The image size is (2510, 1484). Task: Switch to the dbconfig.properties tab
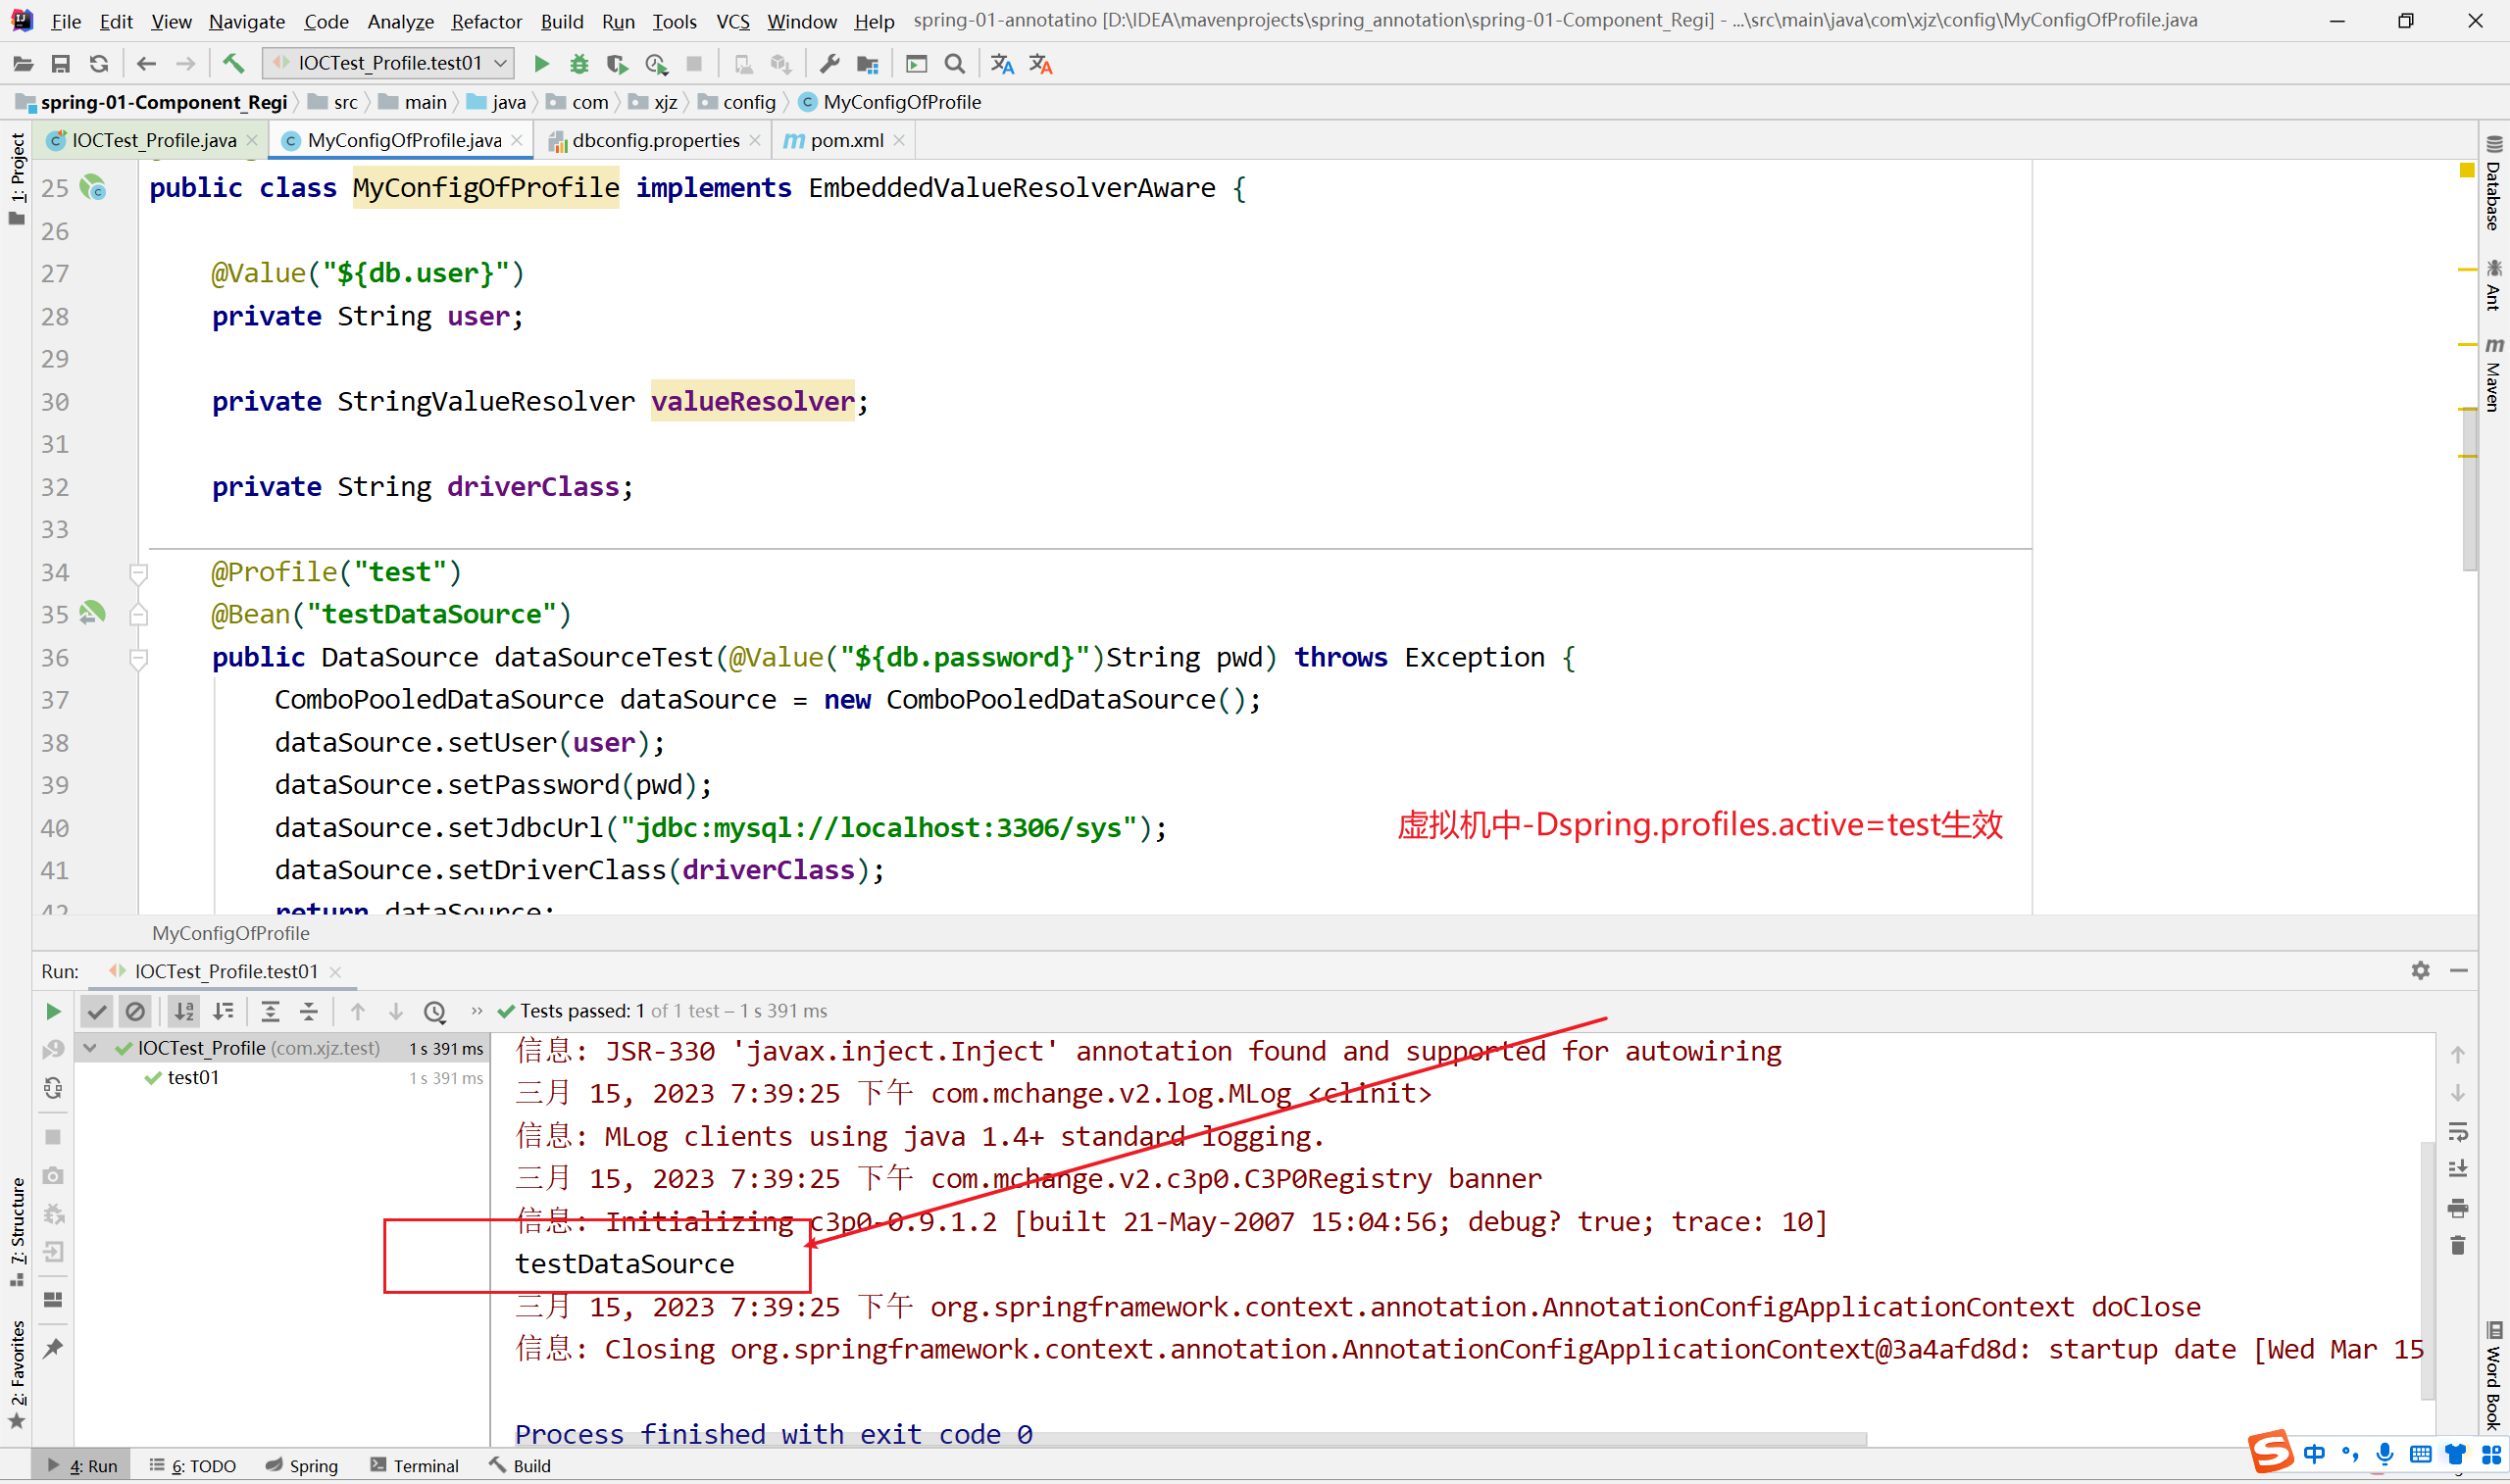click(655, 140)
